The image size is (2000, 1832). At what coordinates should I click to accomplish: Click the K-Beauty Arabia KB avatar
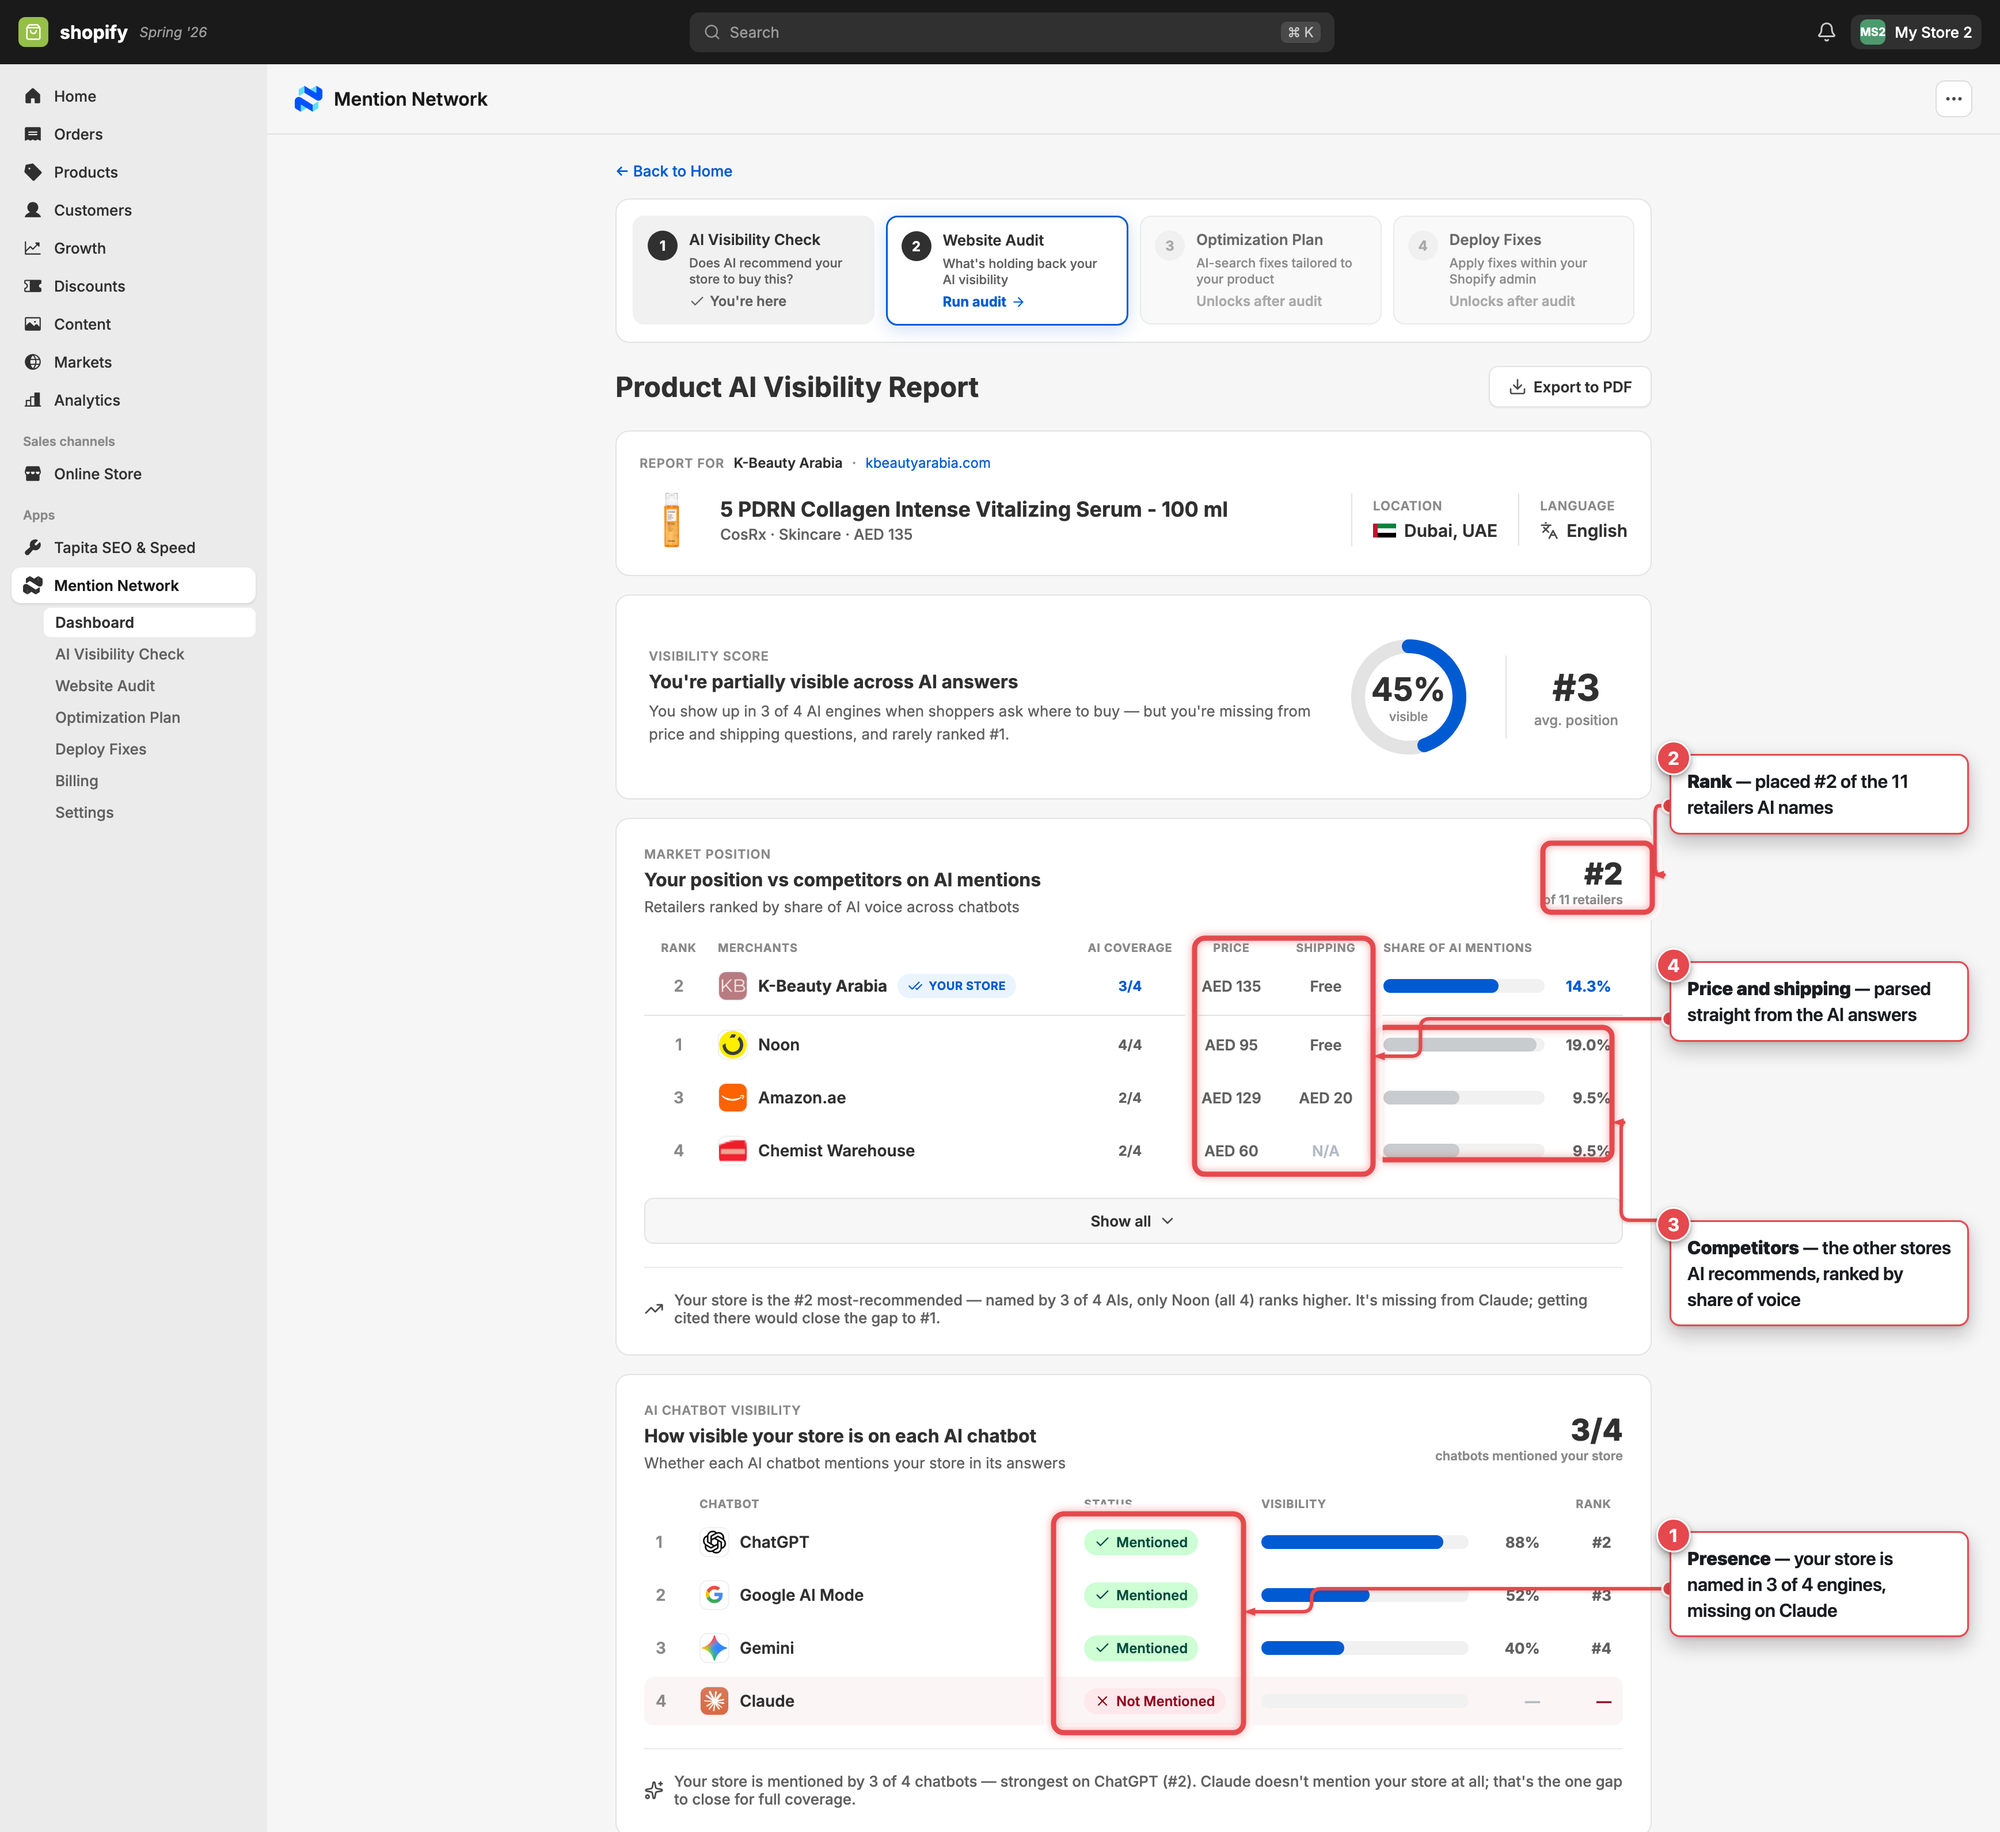pos(733,986)
